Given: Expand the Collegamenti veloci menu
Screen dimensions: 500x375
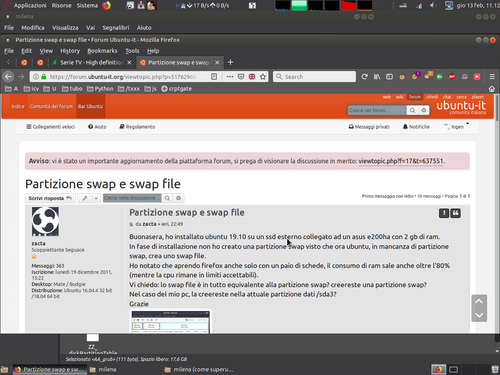Looking at the screenshot, I should (50, 127).
